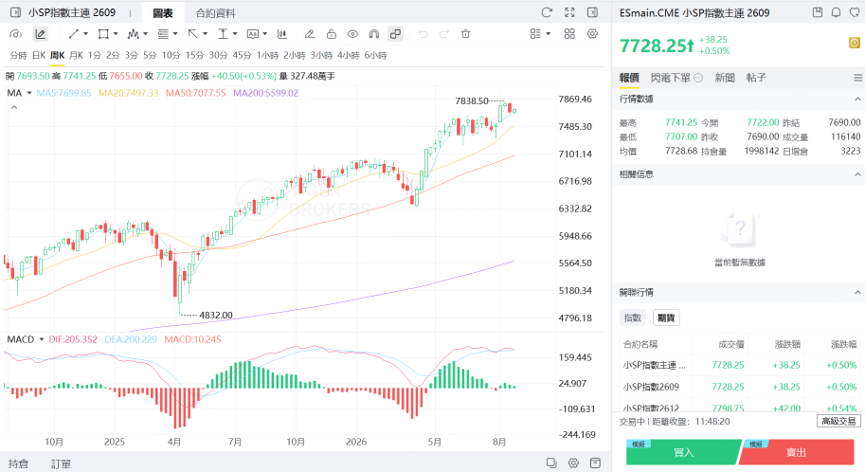Viewport: 865px width, 472px height.
Task: Select the 日K timeframe
Action: click(39, 55)
